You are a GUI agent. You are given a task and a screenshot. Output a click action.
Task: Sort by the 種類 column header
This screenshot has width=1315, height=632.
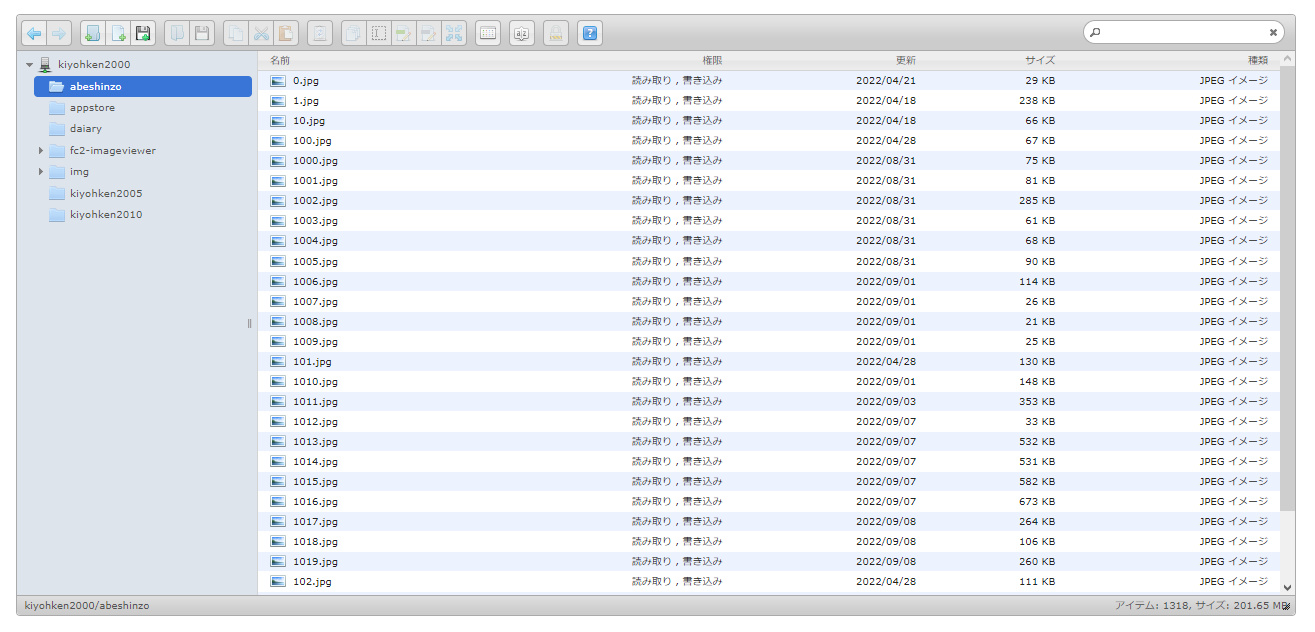[x=1258, y=61]
